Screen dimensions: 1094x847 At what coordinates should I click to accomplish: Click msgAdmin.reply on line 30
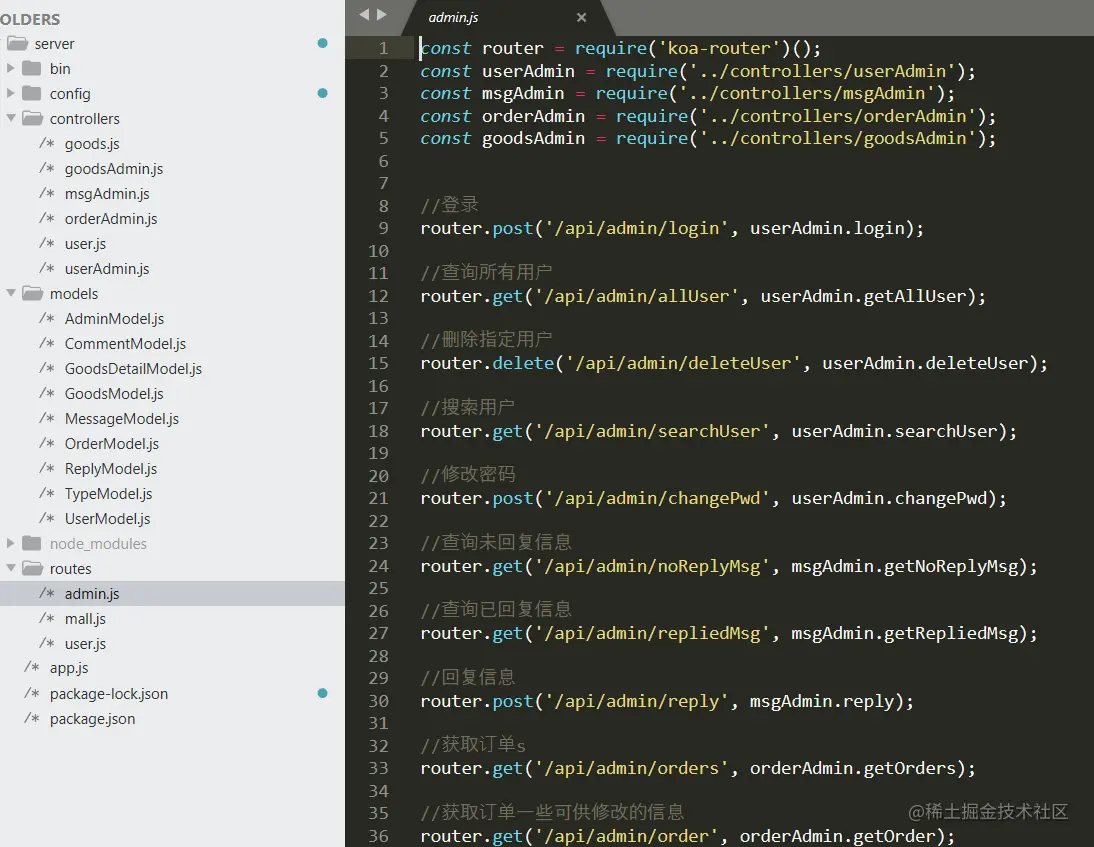click(822, 701)
